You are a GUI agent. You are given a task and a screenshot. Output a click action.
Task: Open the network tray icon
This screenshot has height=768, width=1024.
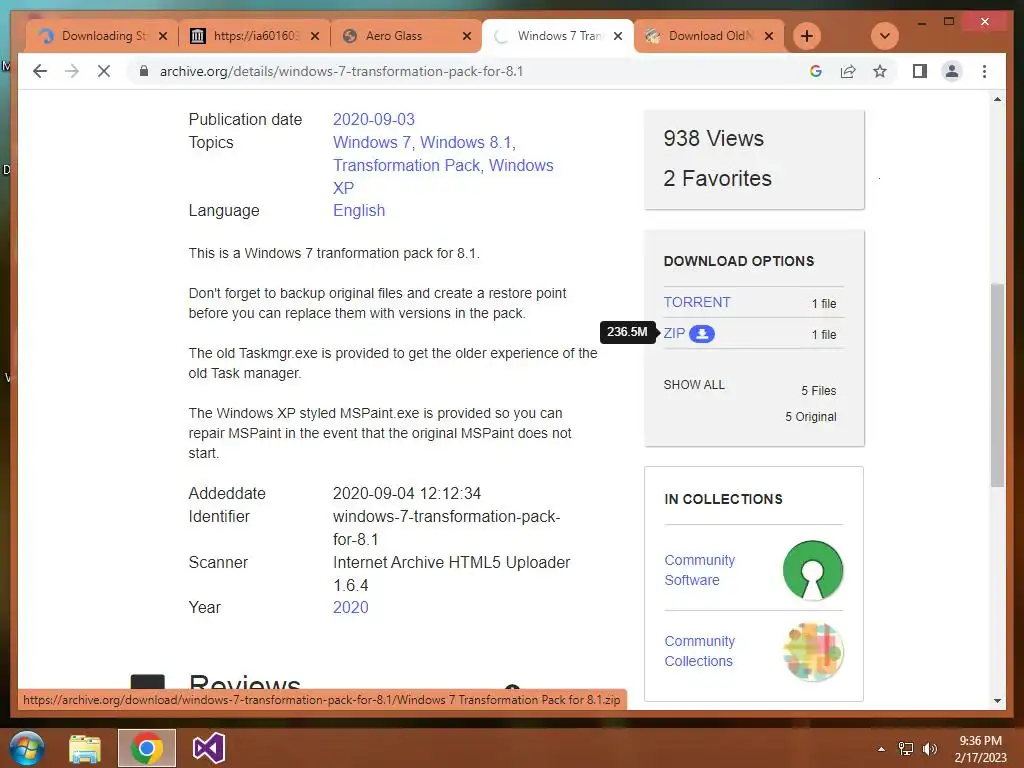pyautogui.click(x=906, y=749)
